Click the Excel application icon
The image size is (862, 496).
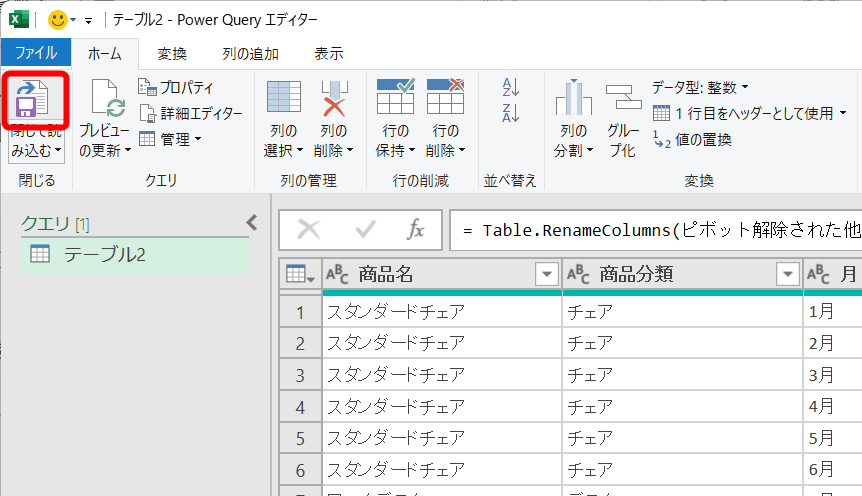point(19,20)
